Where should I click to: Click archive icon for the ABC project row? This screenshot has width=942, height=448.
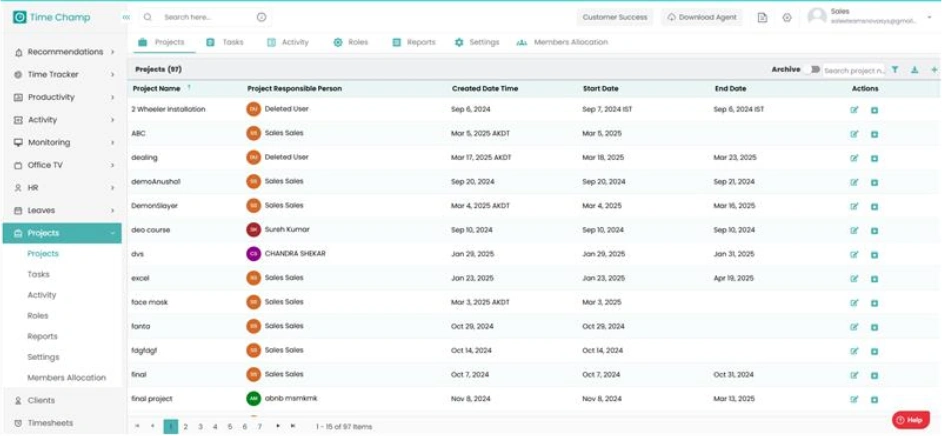(x=874, y=134)
